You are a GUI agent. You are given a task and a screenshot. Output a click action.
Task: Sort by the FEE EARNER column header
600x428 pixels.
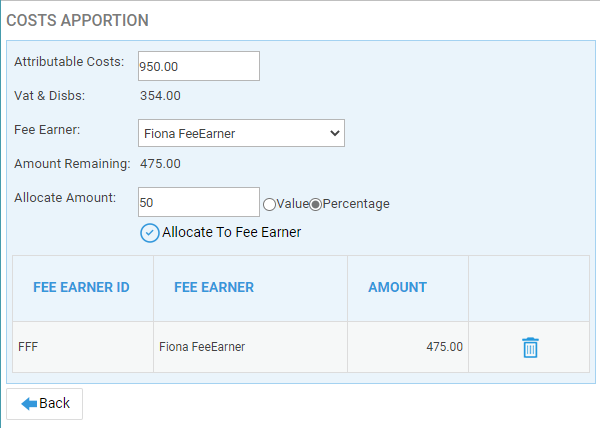coord(214,287)
